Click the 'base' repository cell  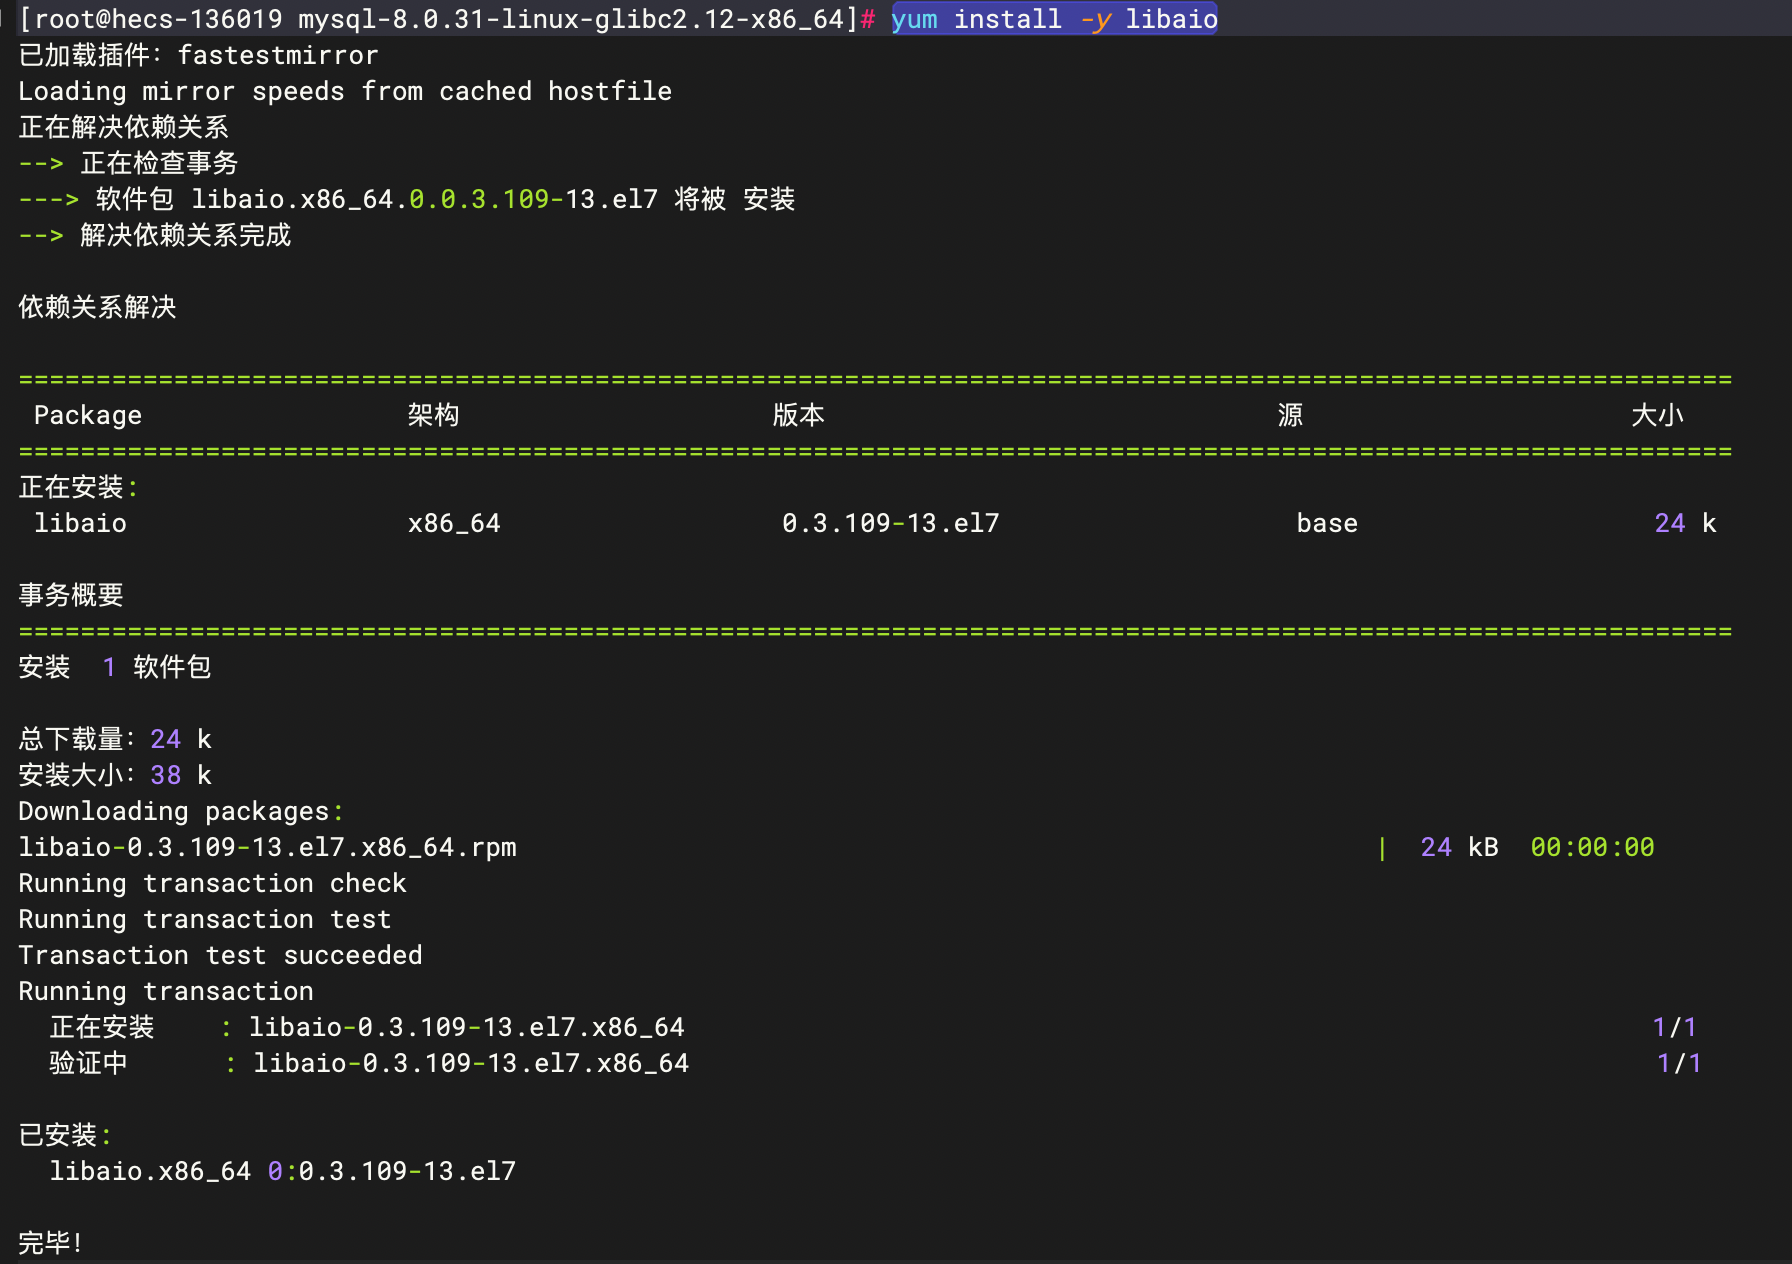point(1327,523)
